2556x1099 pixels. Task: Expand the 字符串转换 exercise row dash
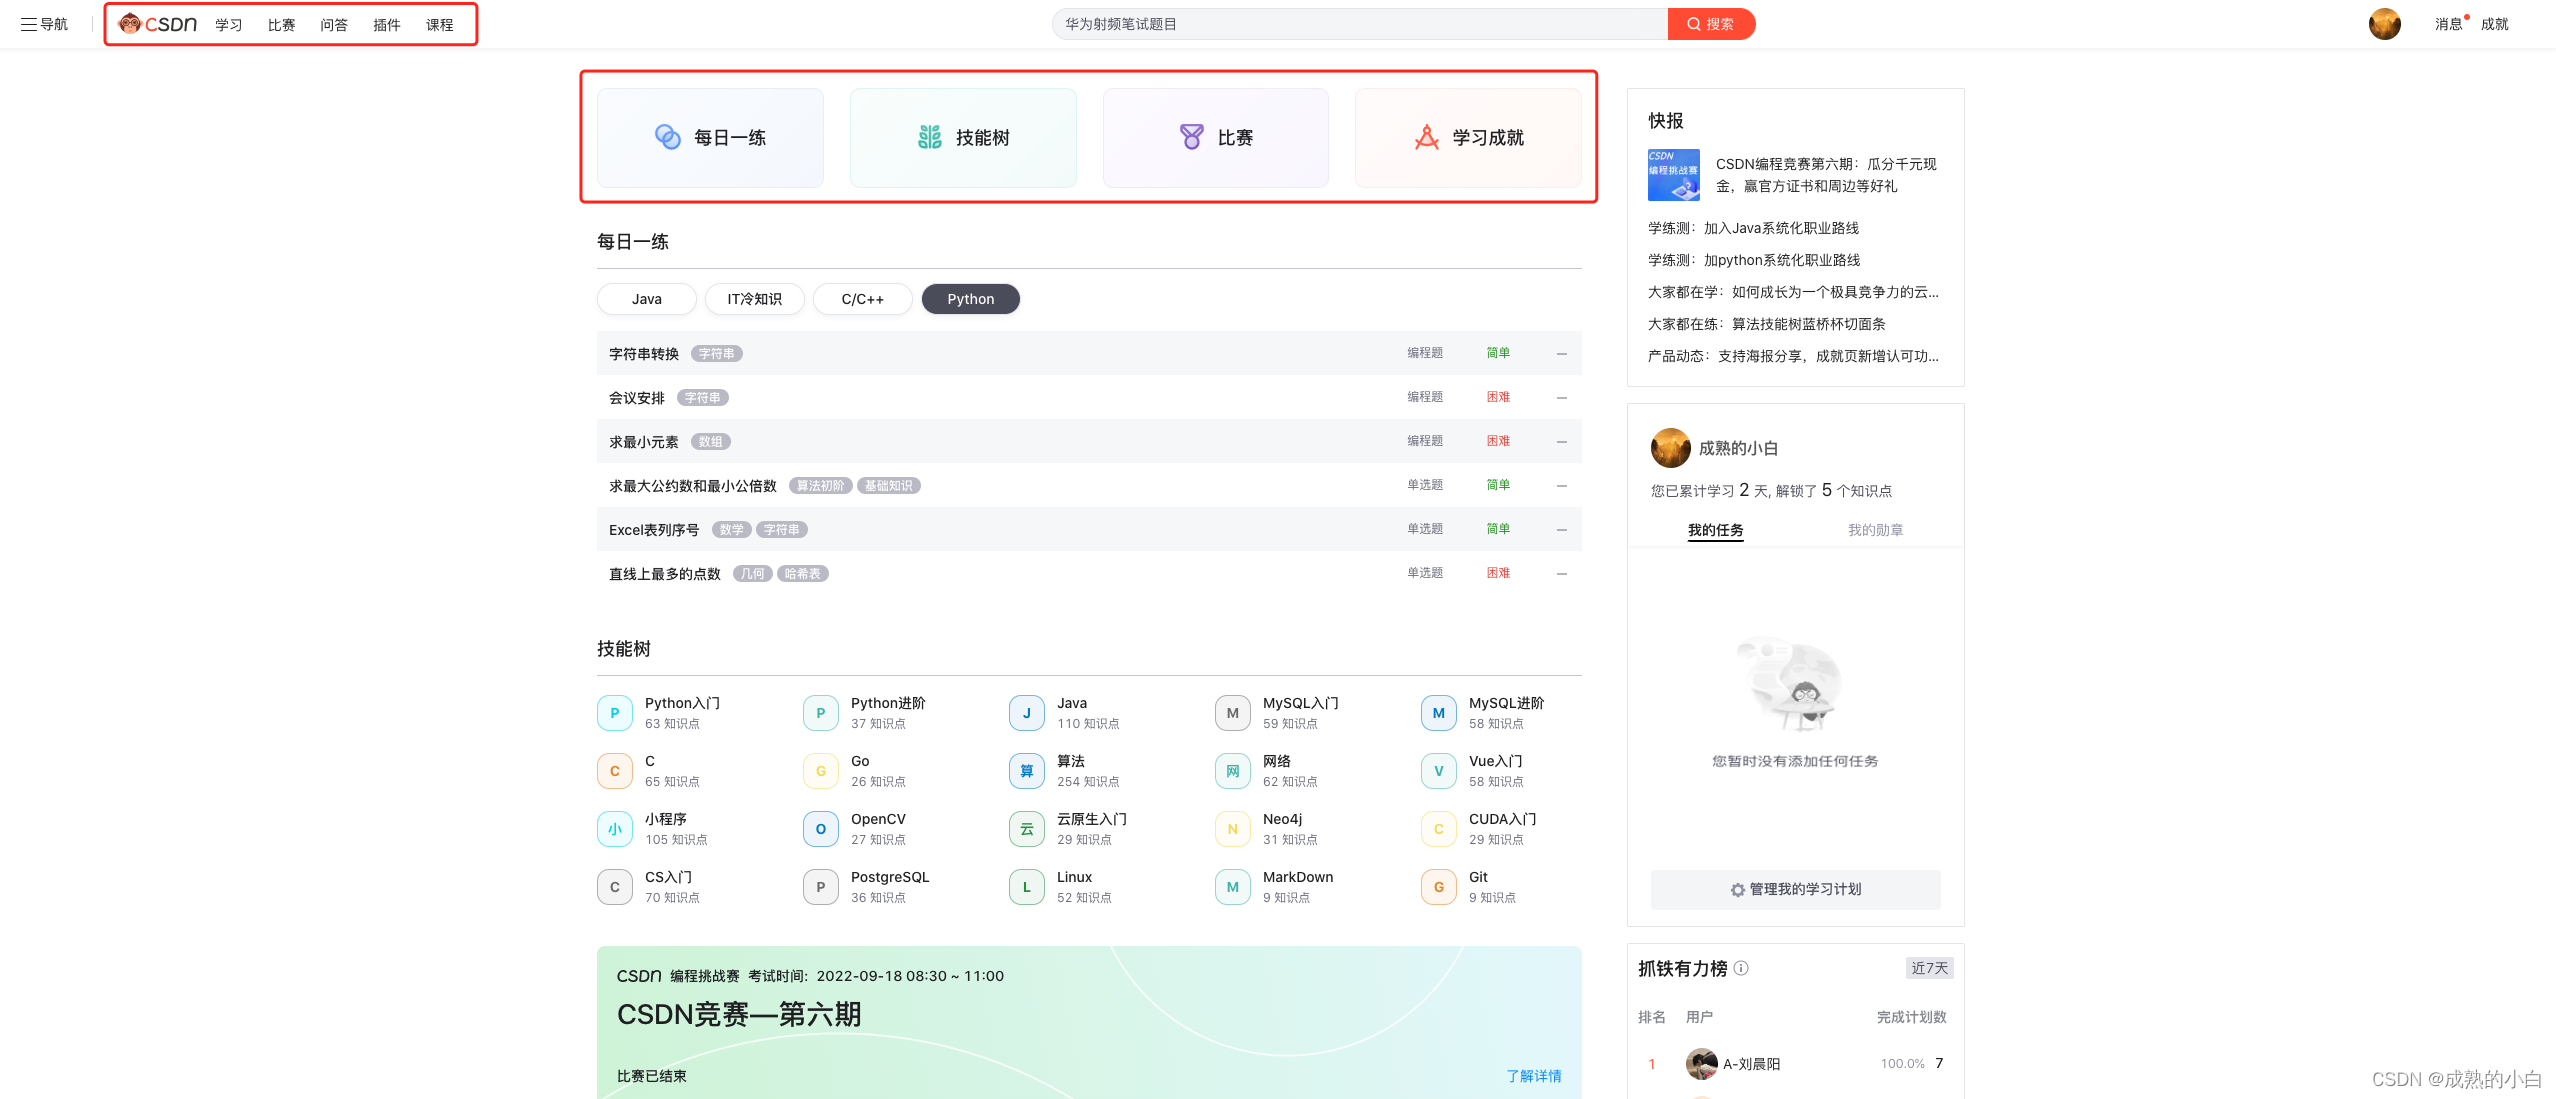click(x=1561, y=354)
